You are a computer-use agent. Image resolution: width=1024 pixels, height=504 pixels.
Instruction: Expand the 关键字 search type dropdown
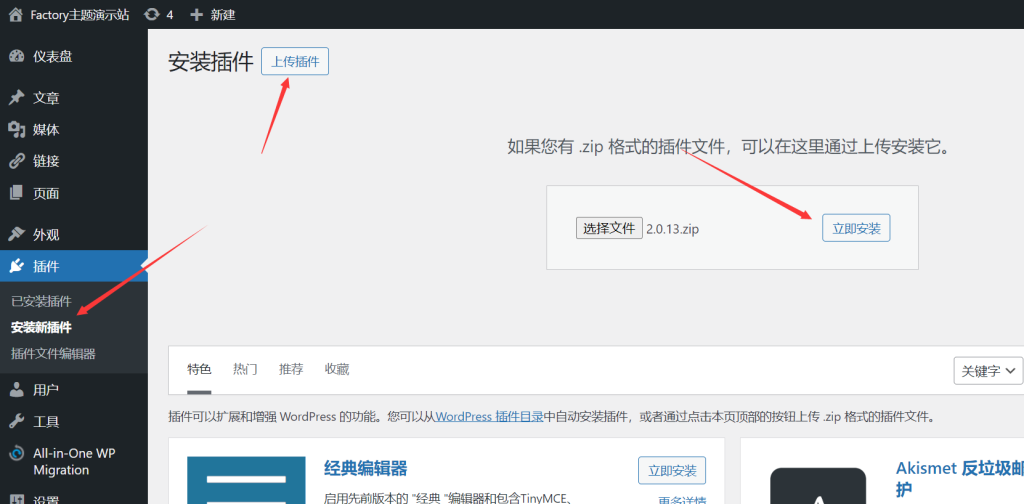(988, 370)
